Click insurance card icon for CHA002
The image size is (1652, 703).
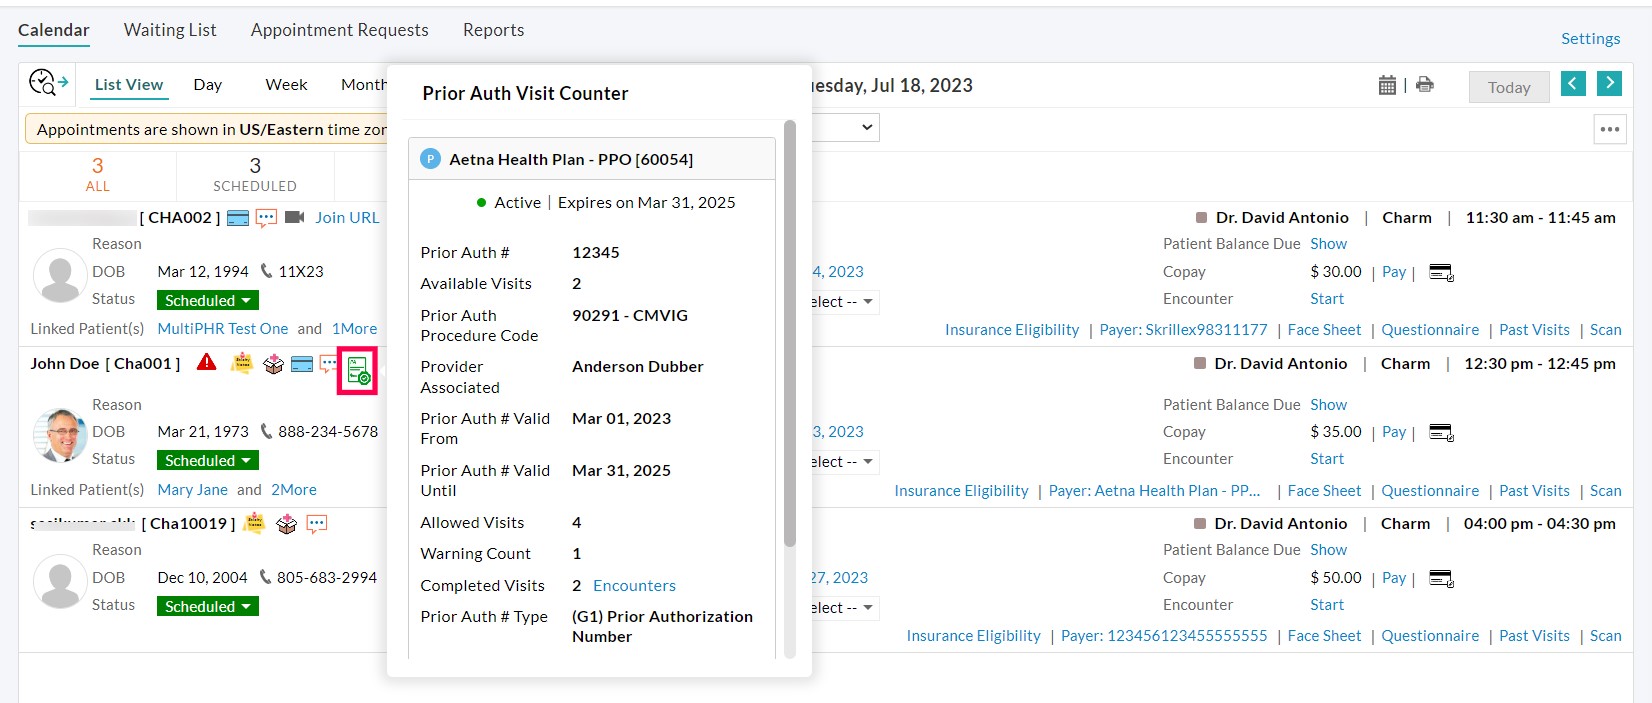238,218
